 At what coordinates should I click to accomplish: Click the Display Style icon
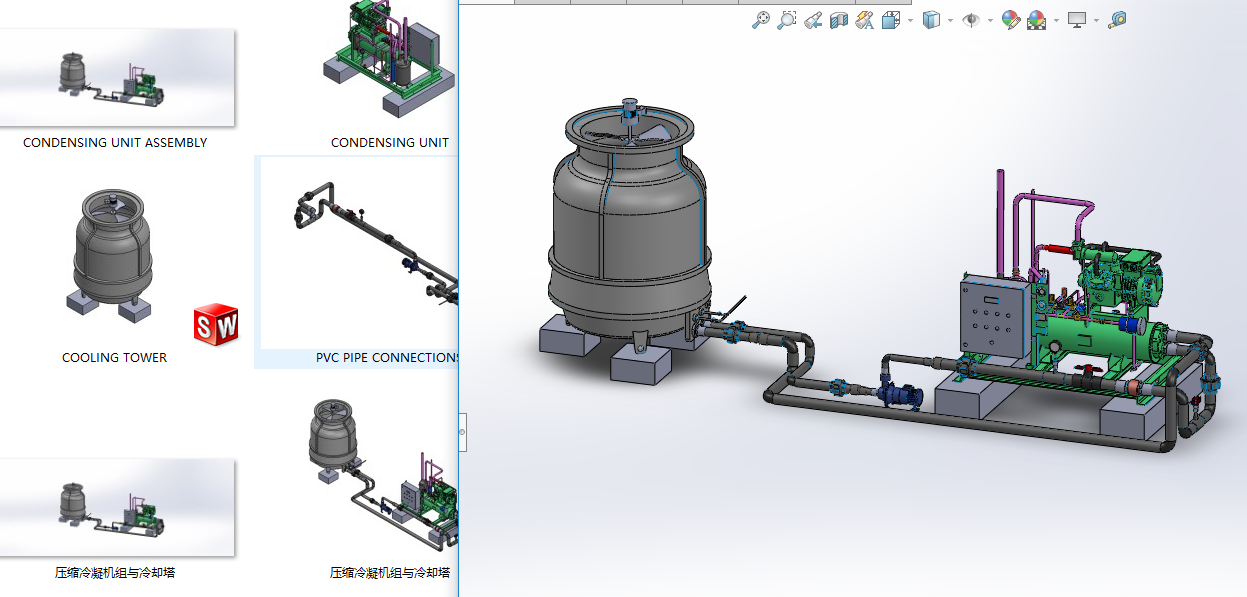pos(931,20)
